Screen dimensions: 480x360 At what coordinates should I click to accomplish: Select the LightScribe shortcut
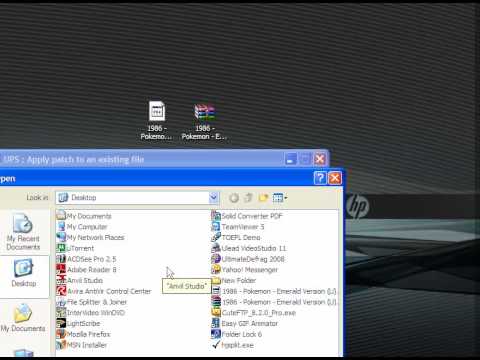coord(78,323)
